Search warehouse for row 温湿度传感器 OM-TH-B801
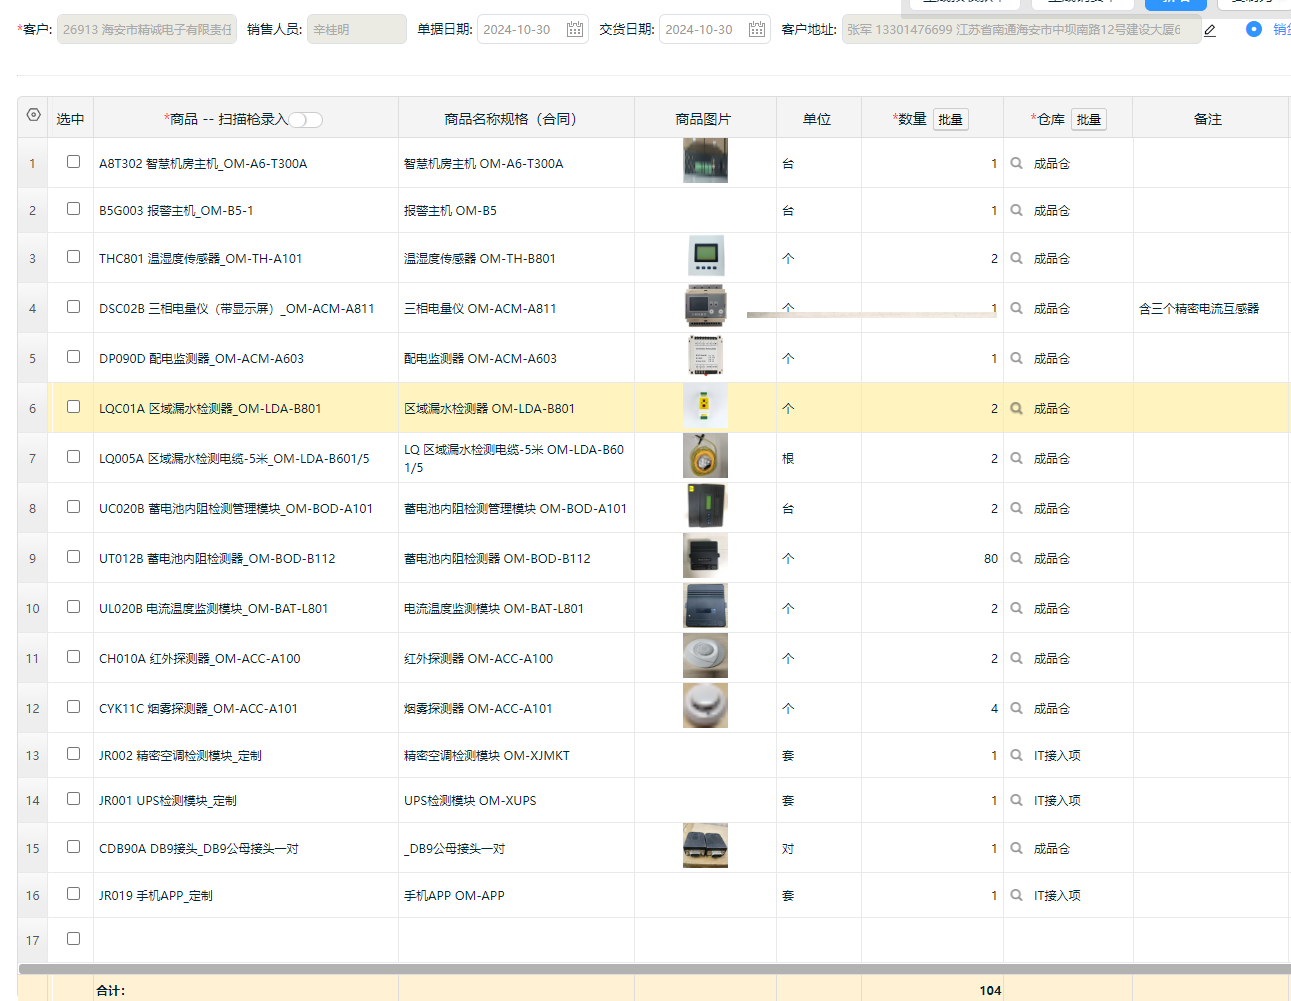The width and height of the screenshot is (1291, 1001). [1016, 258]
